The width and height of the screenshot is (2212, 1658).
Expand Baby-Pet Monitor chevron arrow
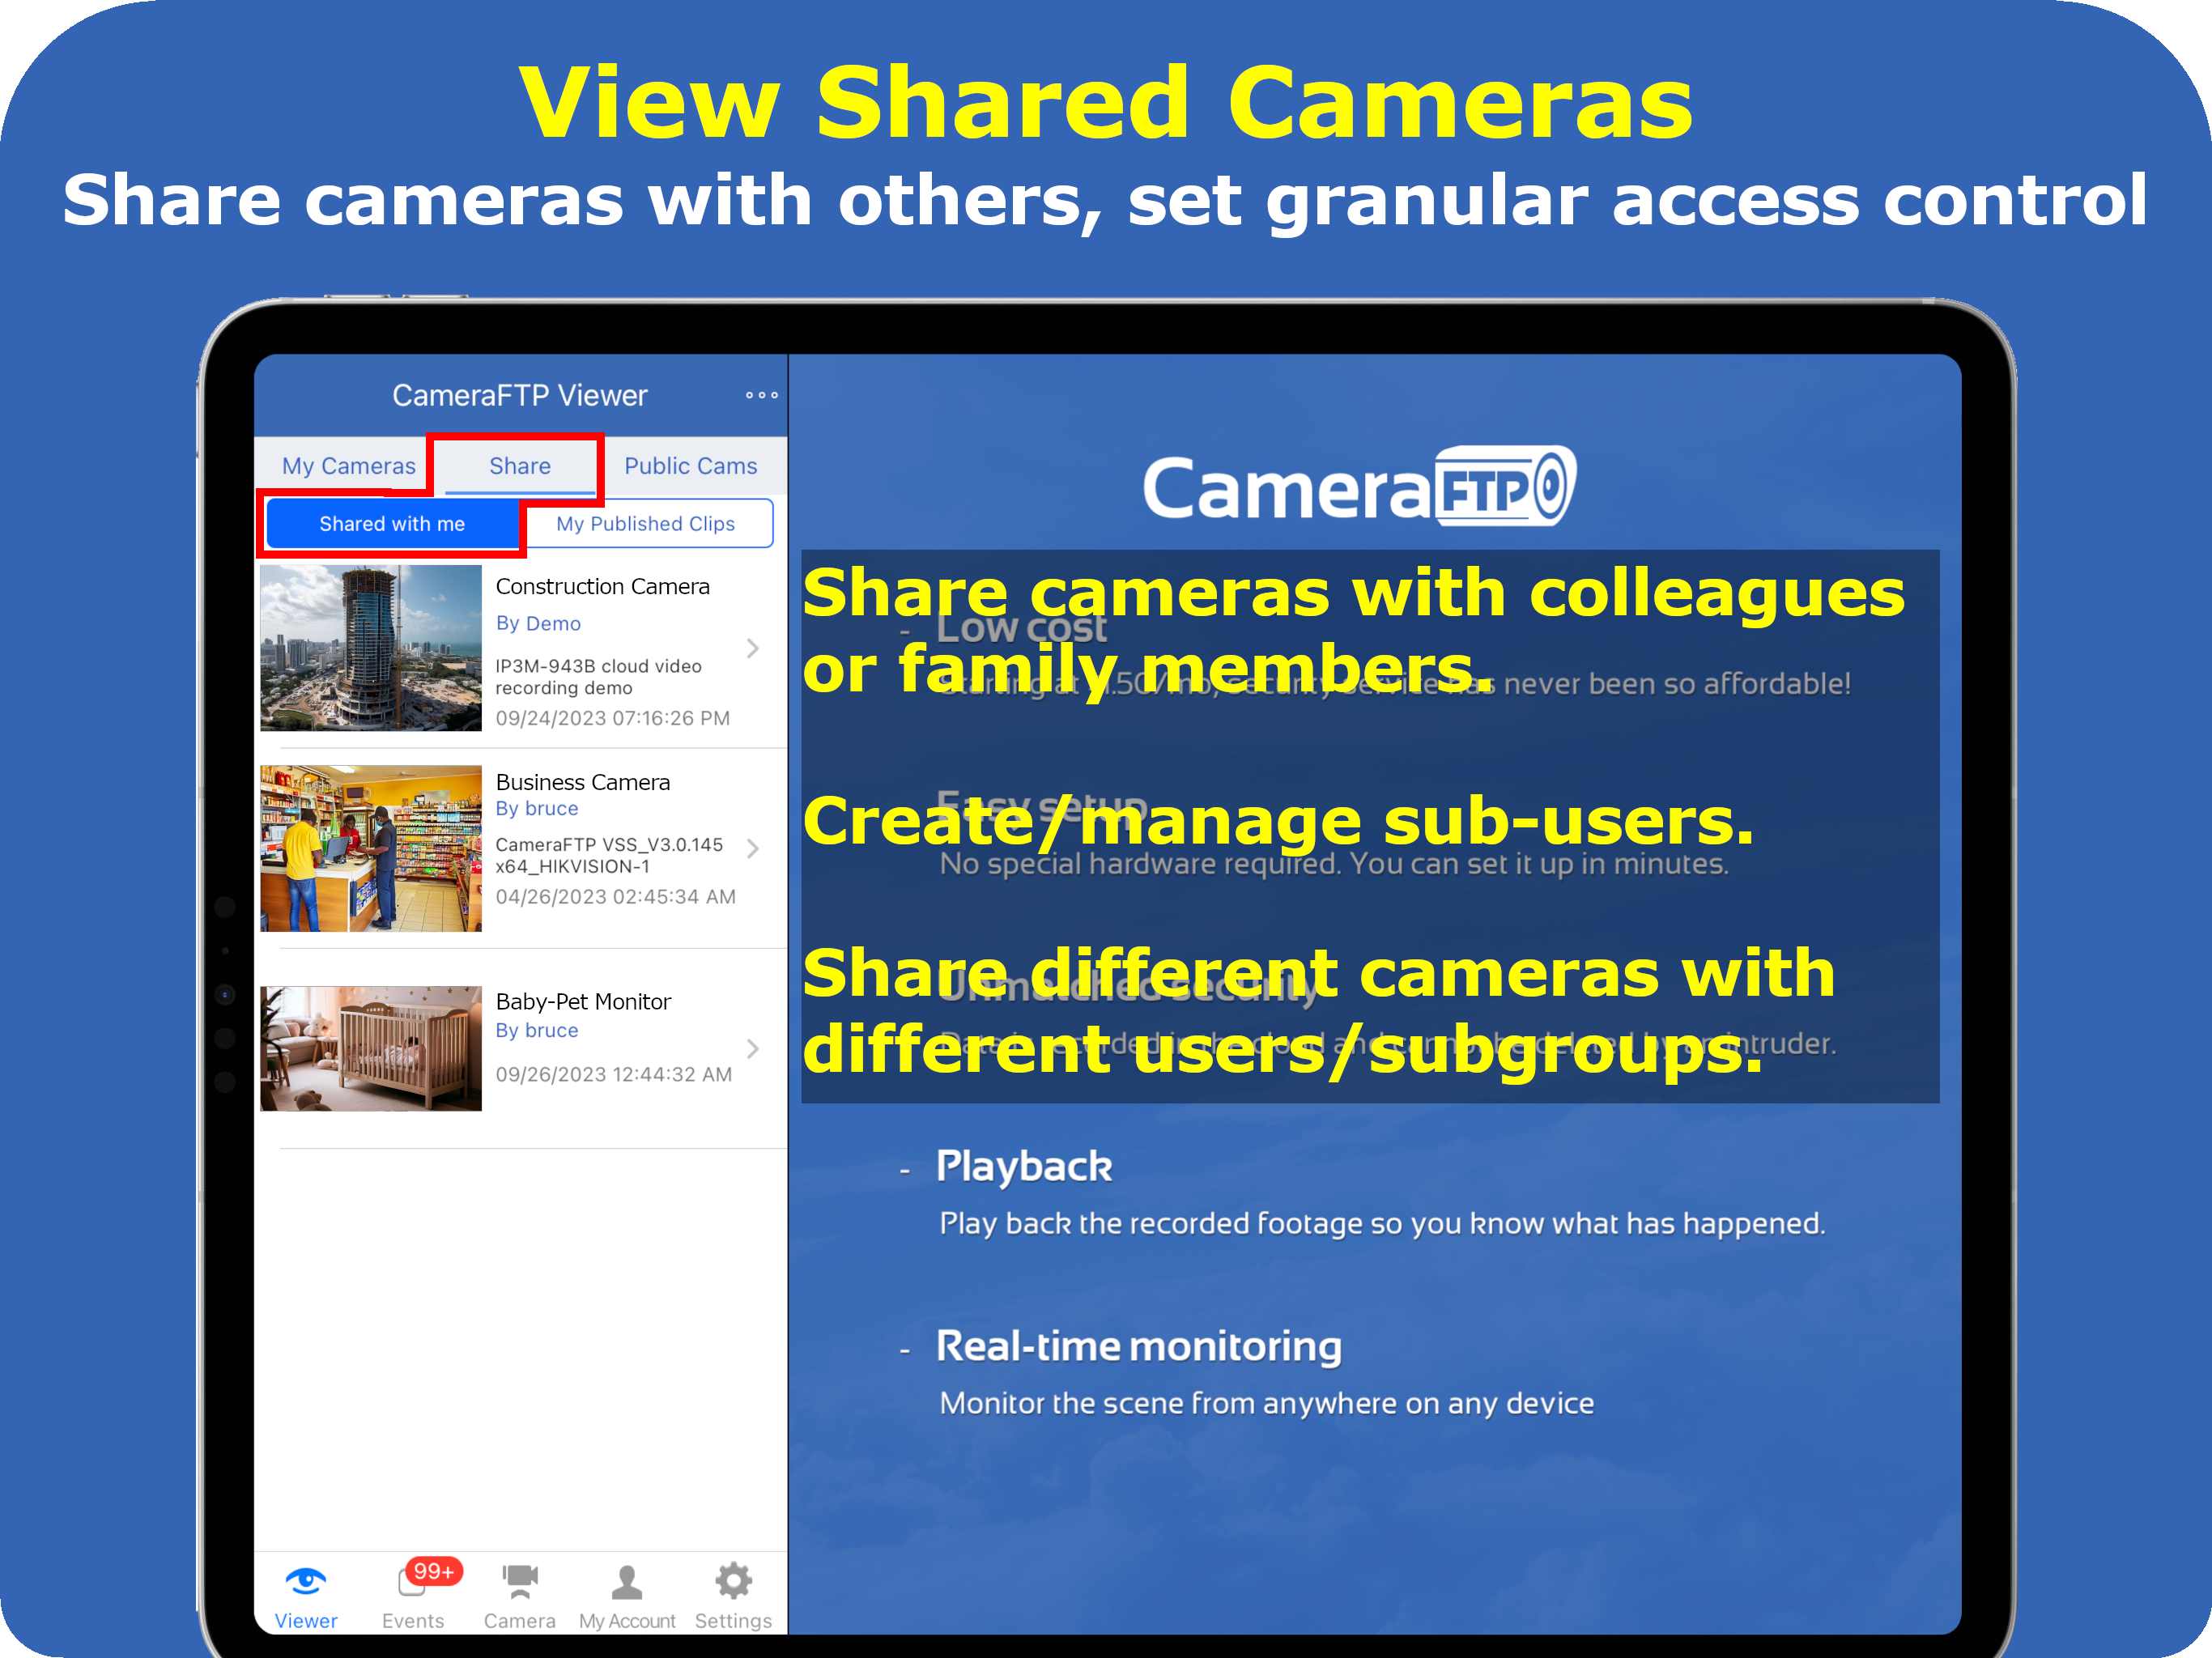click(x=753, y=1048)
